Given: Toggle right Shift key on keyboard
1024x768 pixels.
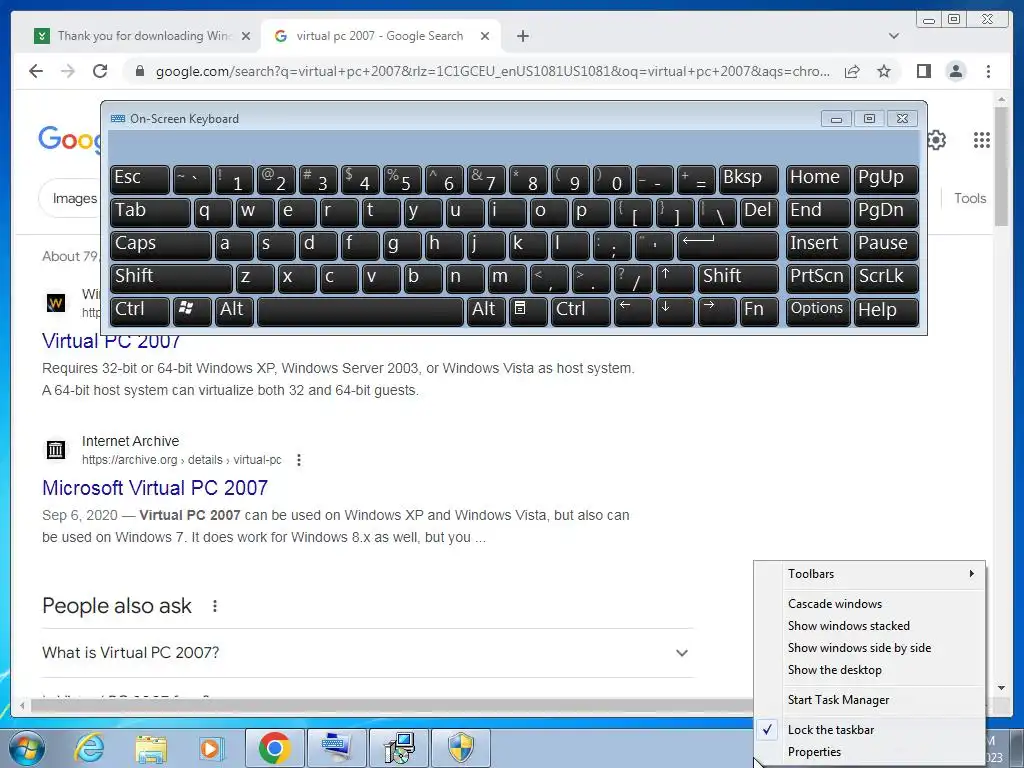Looking at the screenshot, I should (738, 278).
